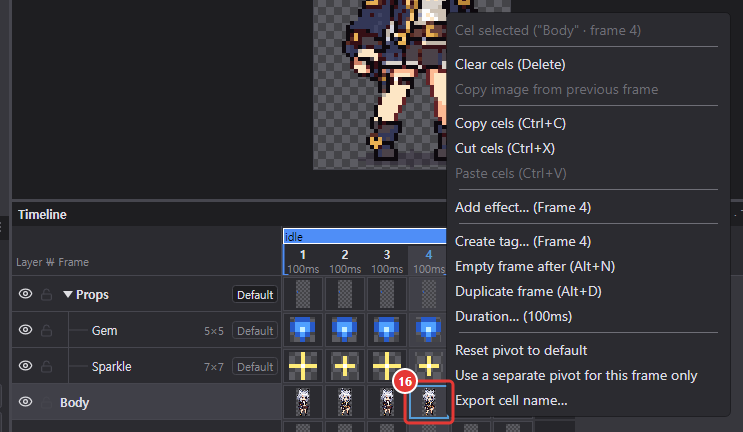Open Duration... (100ms) option

513,316
